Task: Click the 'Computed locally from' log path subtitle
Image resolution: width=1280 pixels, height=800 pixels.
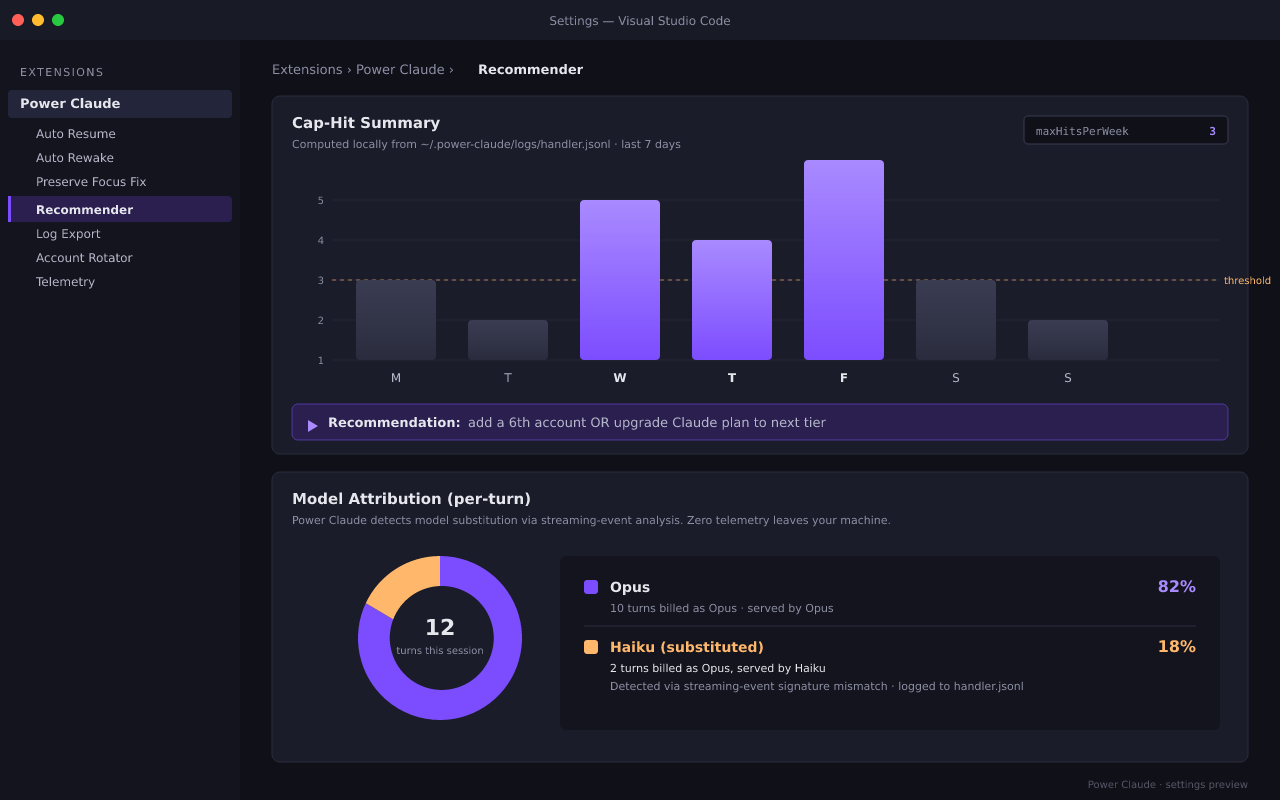Action: [486, 145]
